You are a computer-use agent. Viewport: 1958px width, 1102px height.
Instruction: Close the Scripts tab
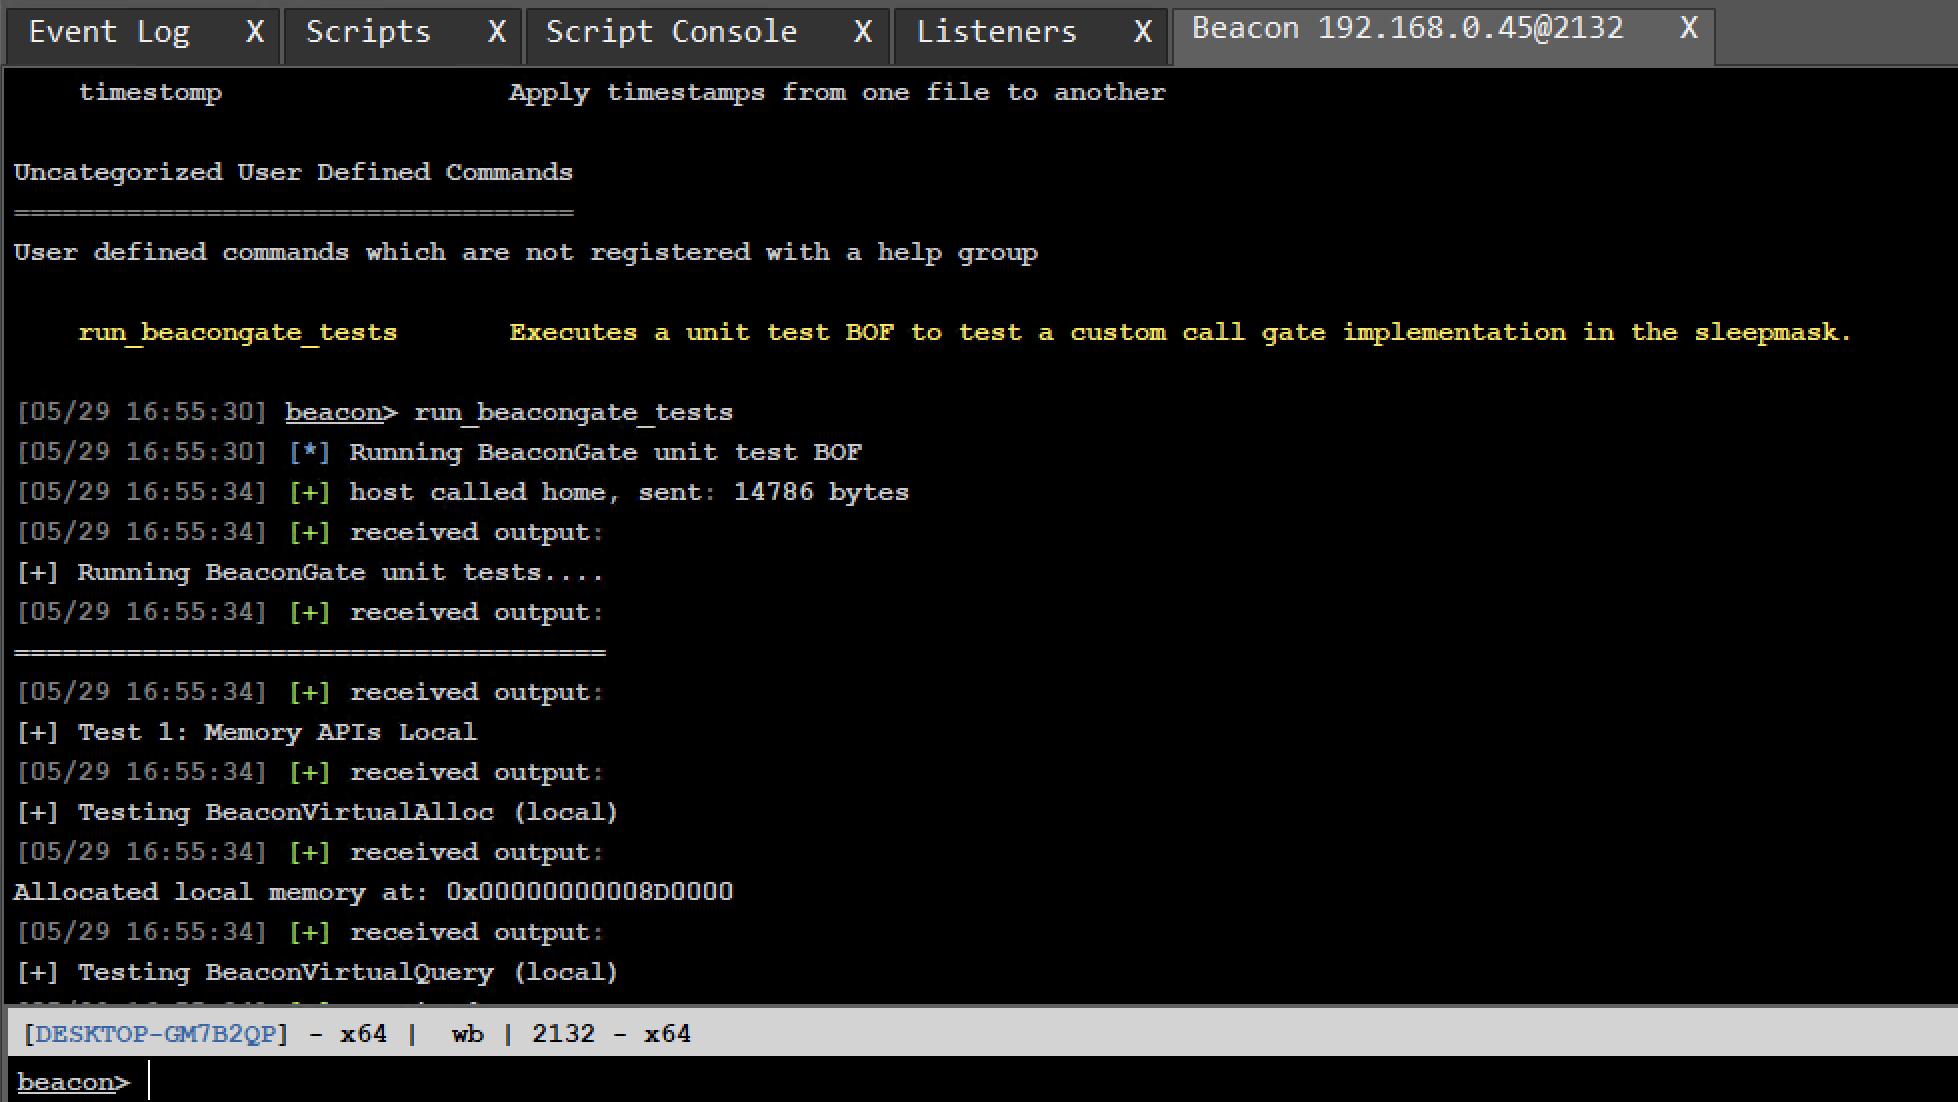(496, 31)
